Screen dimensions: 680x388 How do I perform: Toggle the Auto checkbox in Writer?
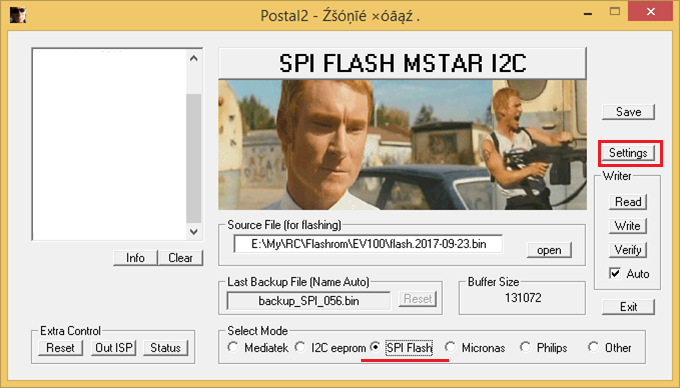[x=615, y=274]
